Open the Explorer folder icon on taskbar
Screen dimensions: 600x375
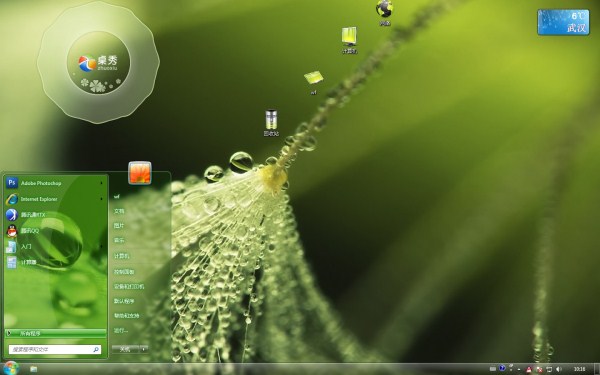click(x=34, y=369)
